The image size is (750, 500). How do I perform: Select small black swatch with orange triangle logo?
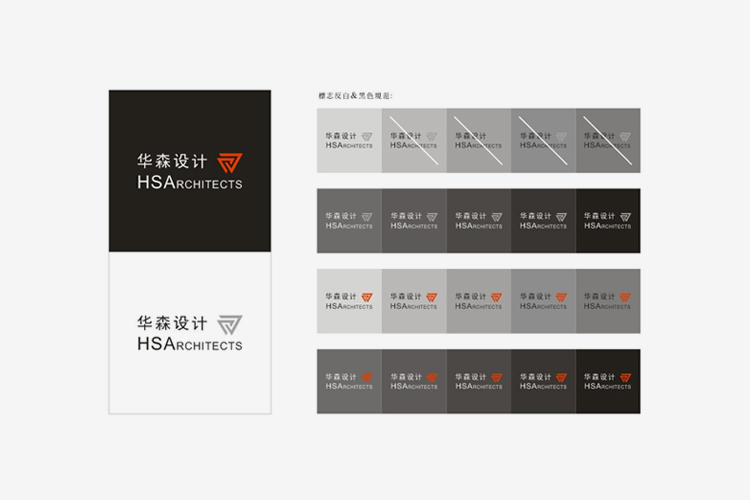tap(608, 381)
